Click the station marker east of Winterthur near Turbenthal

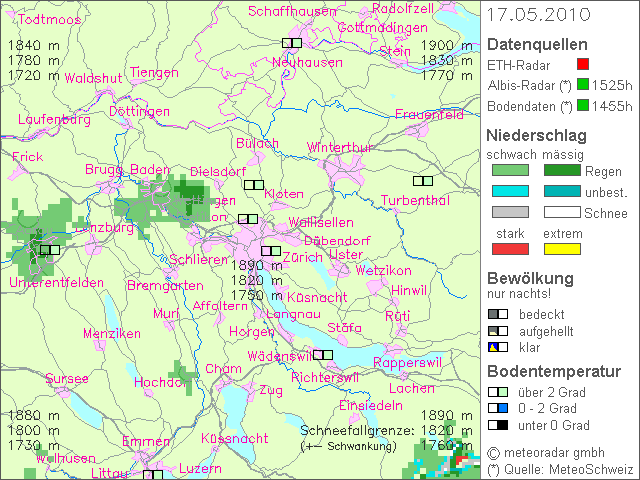(423, 180)
